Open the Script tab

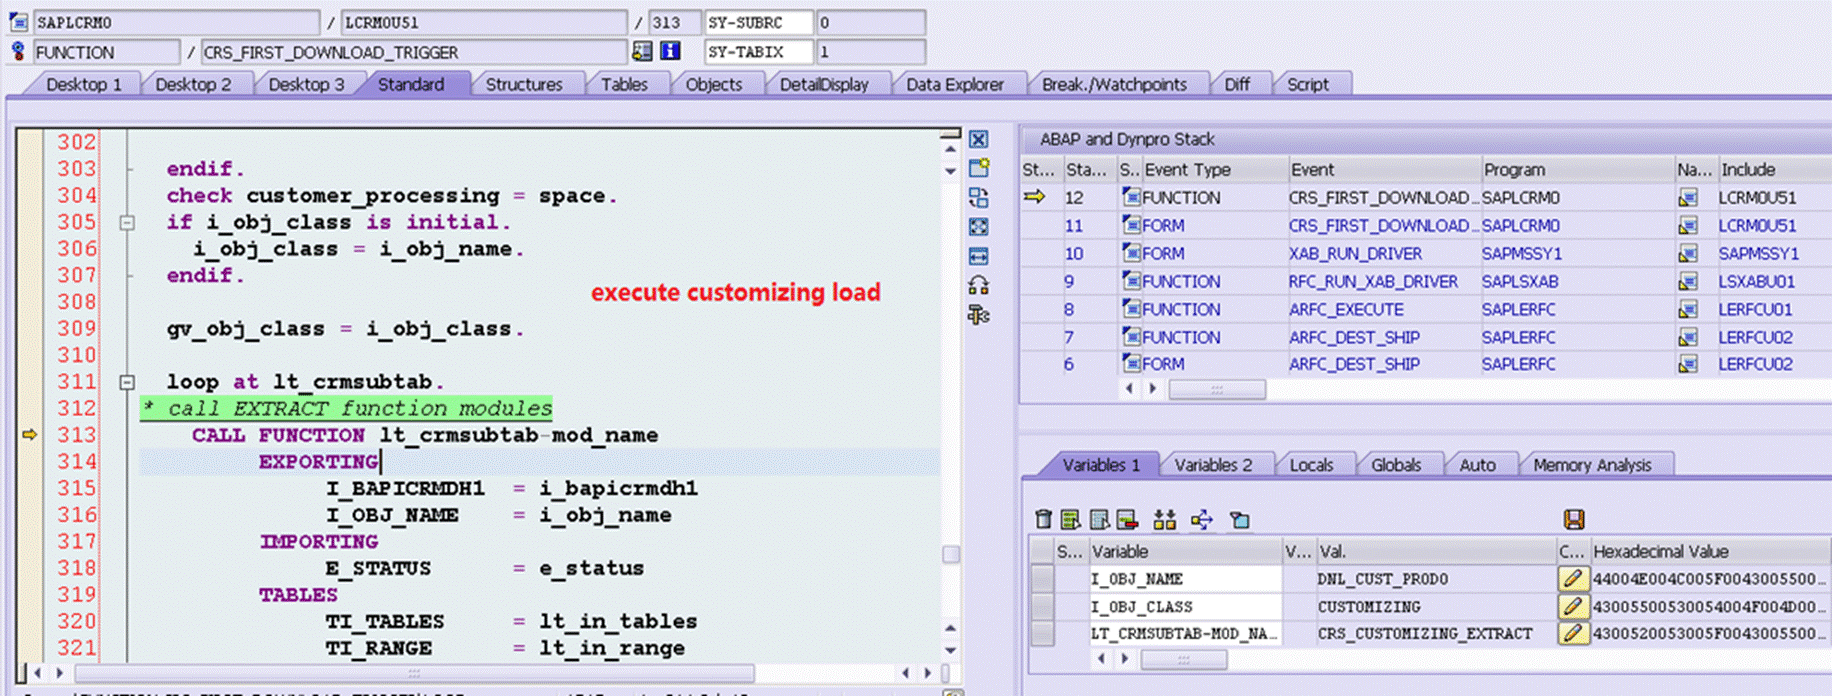[1308, 84]
